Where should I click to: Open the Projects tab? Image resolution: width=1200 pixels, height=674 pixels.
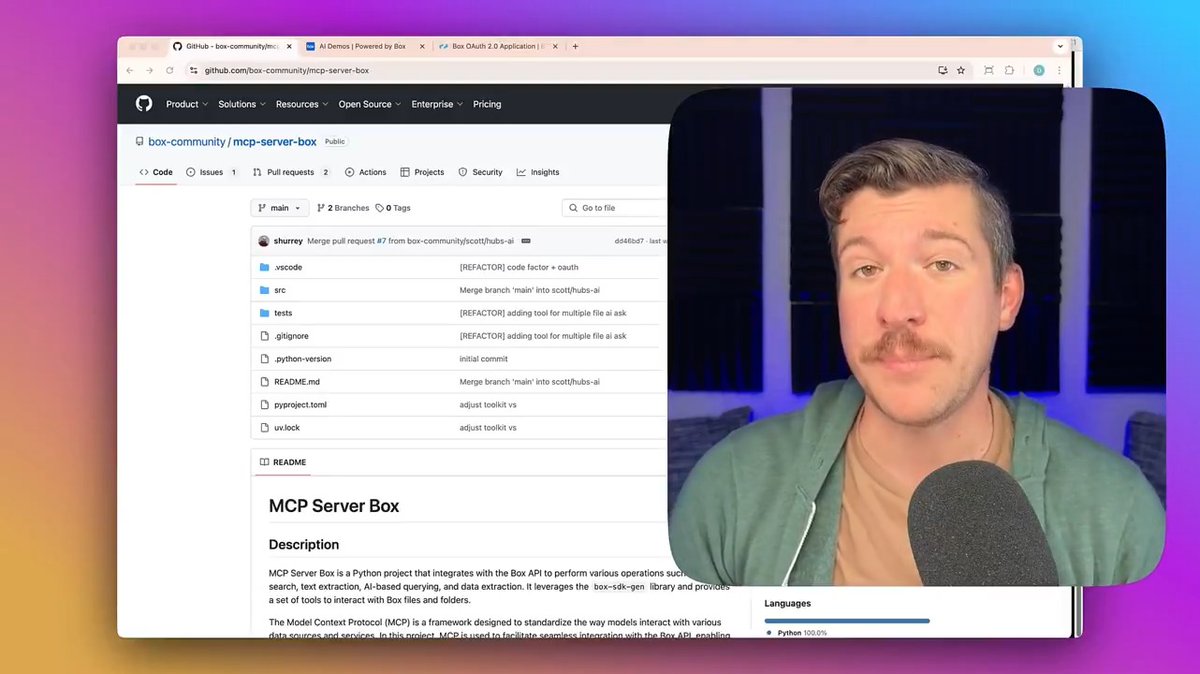422,172
